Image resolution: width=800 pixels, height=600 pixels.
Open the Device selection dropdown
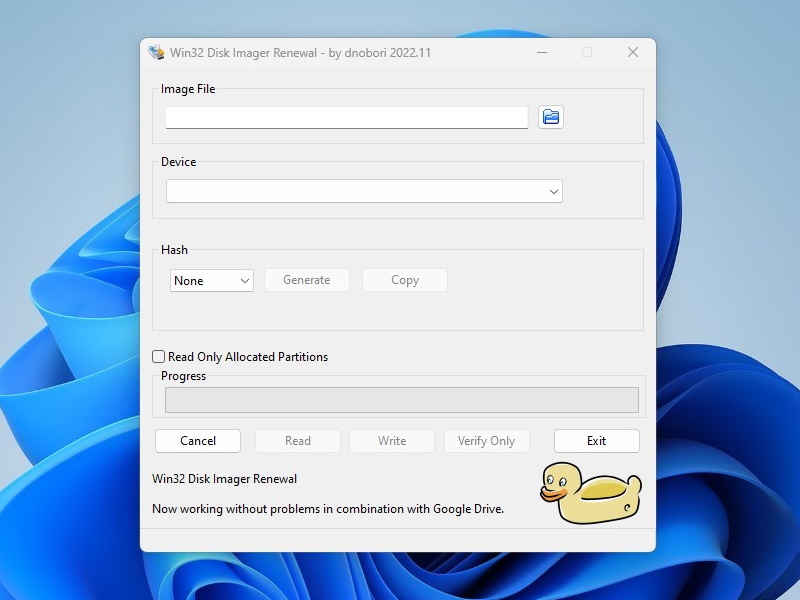363,190
